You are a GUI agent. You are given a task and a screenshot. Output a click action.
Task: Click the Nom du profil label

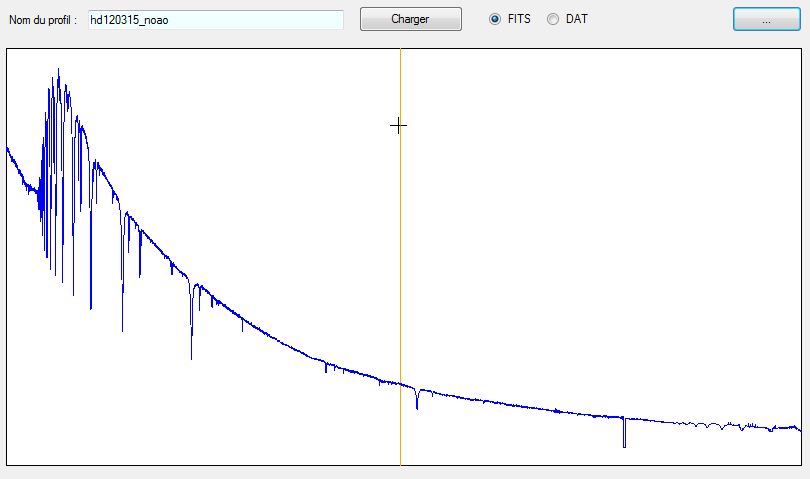43,20
